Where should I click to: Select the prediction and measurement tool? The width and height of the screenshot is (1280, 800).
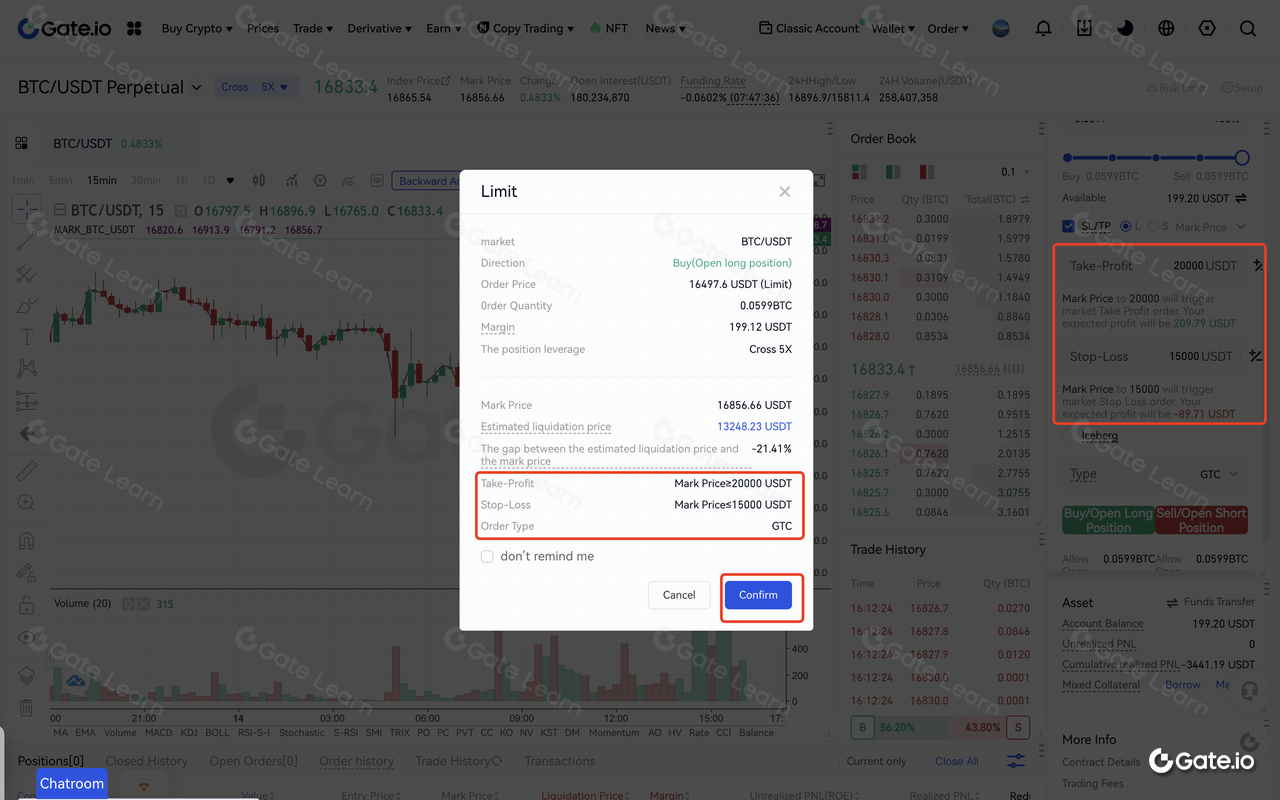[27, 401]
